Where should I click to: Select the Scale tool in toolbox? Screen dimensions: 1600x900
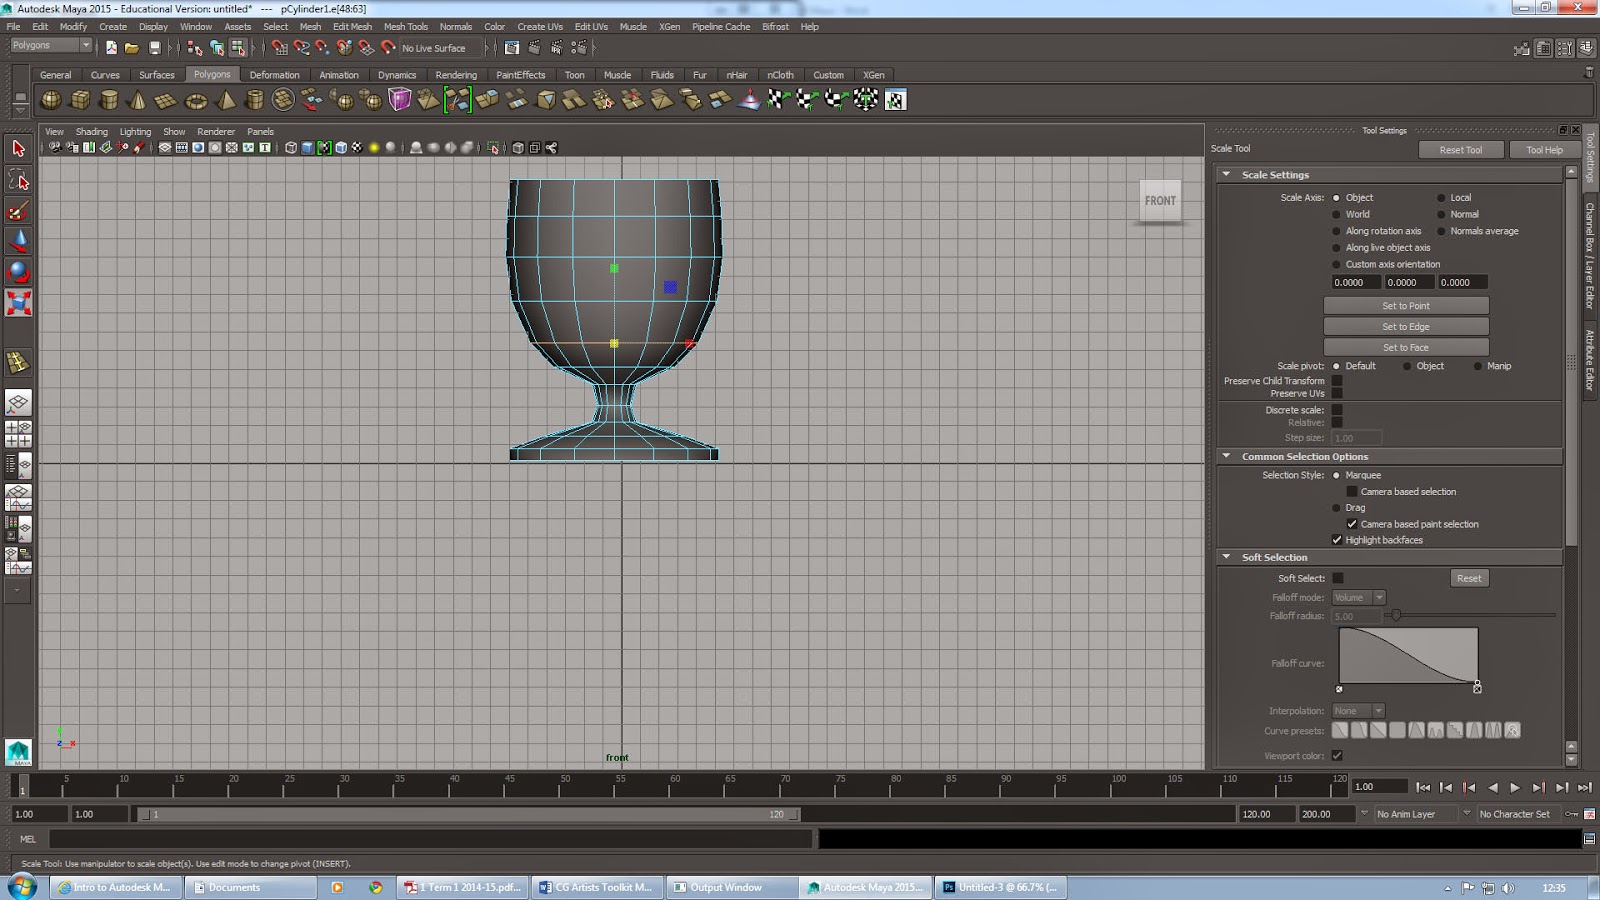click(x=18, y=303)
